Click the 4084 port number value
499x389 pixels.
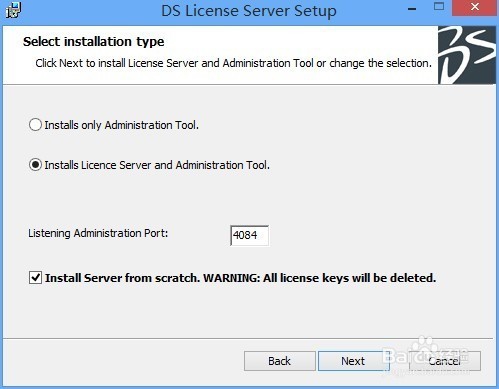pos(245,235)
